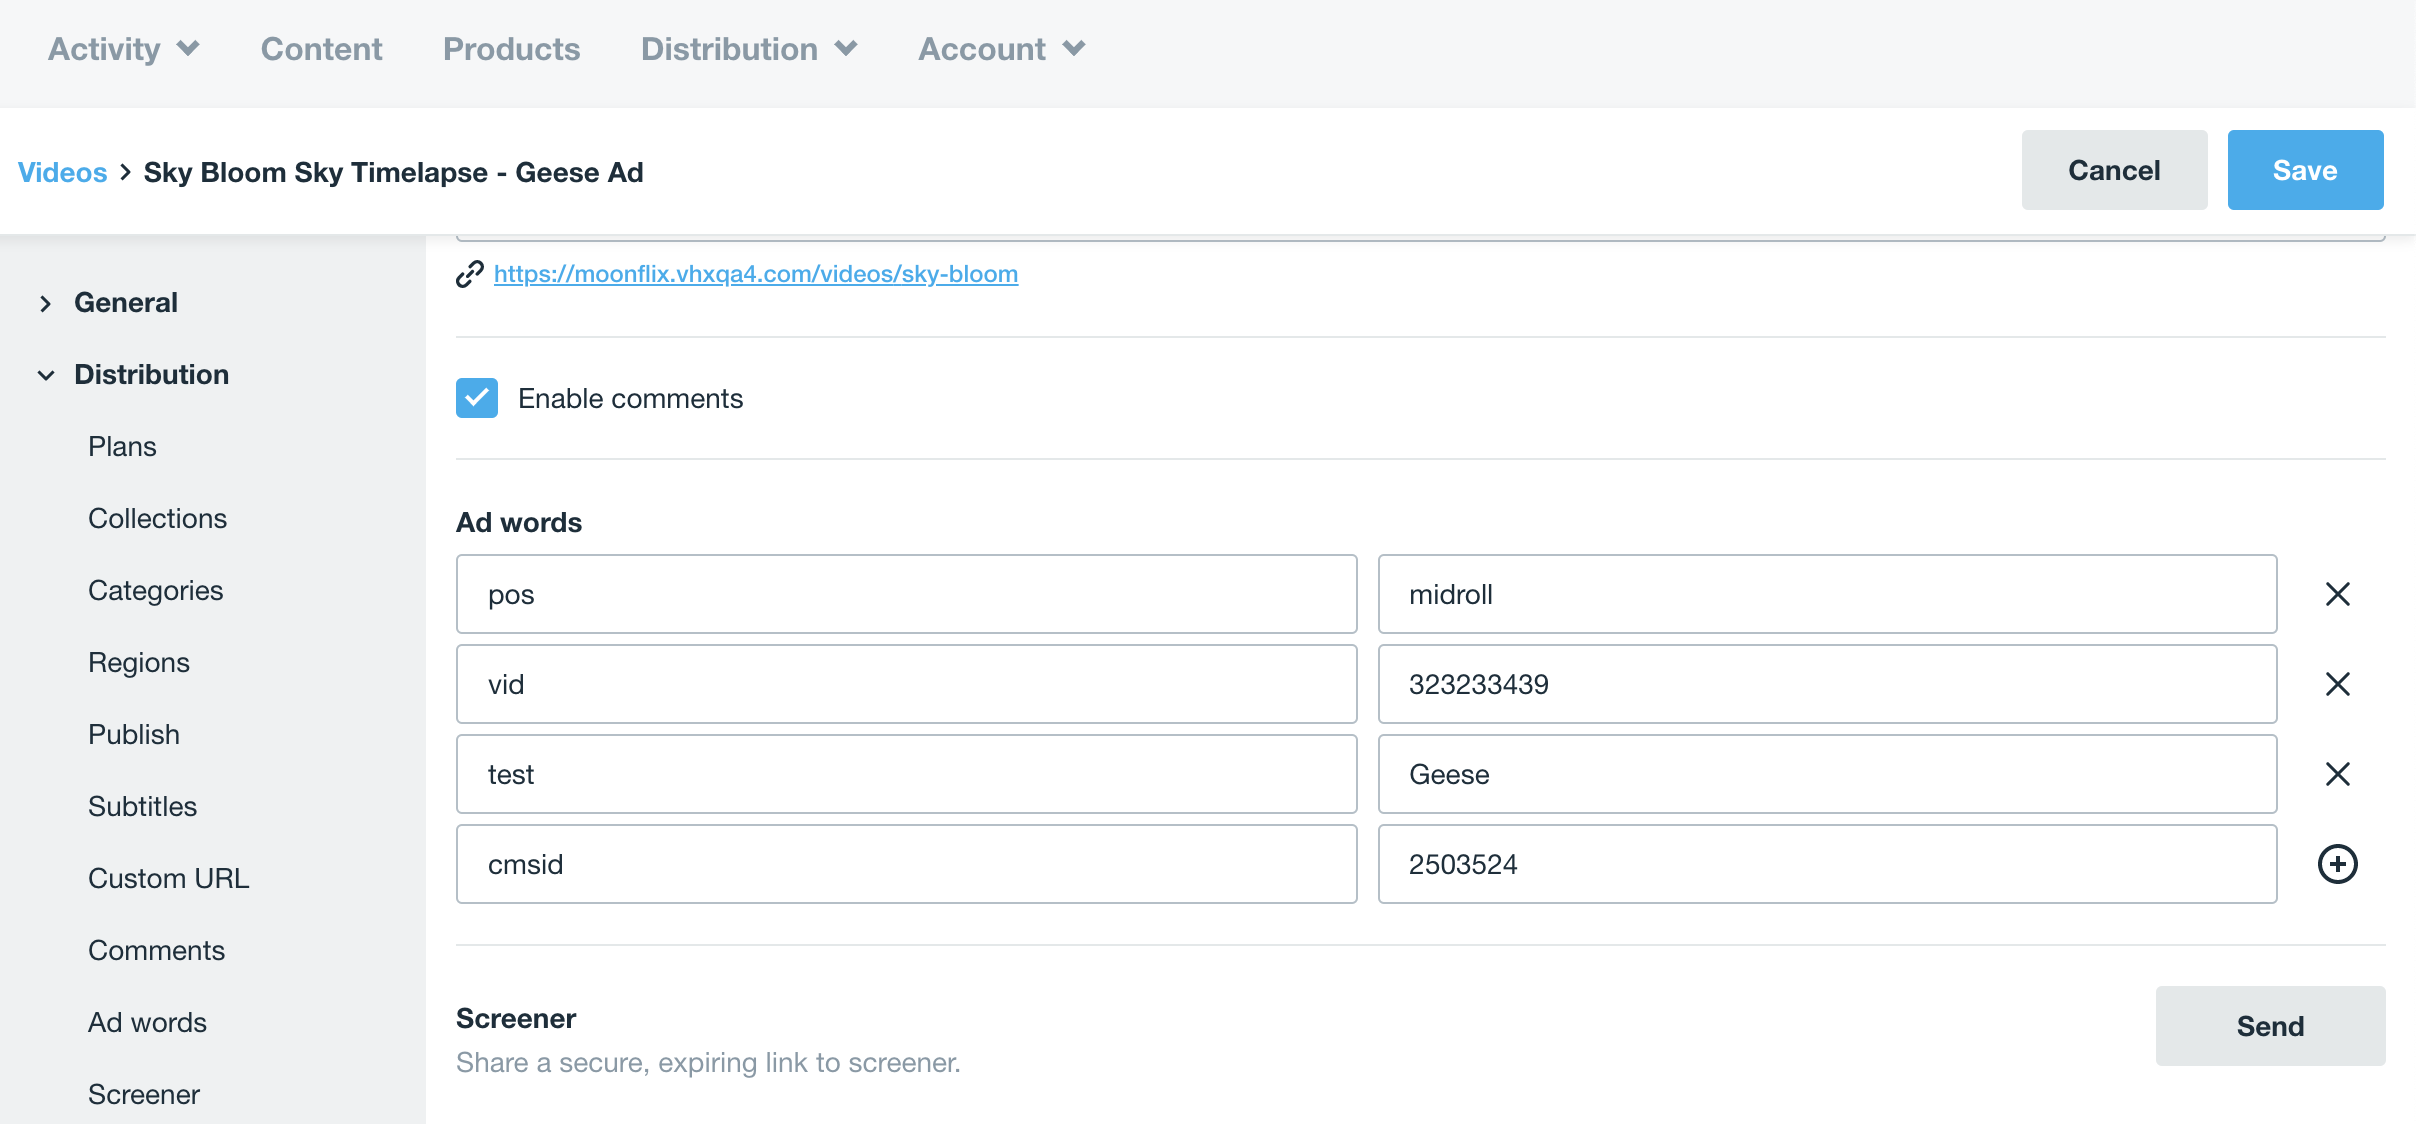Send the screener link
Viewport: 2416px width, 1124px height.
(2269, 1026)
